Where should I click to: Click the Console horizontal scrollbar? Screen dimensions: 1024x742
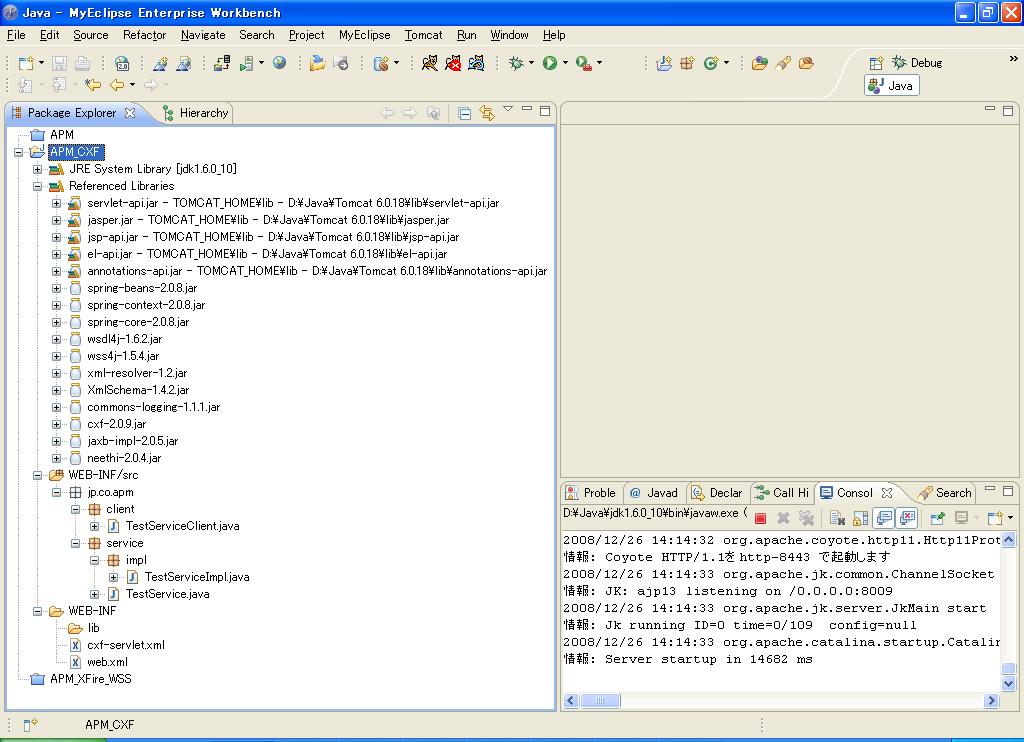(x=600, y=701)
